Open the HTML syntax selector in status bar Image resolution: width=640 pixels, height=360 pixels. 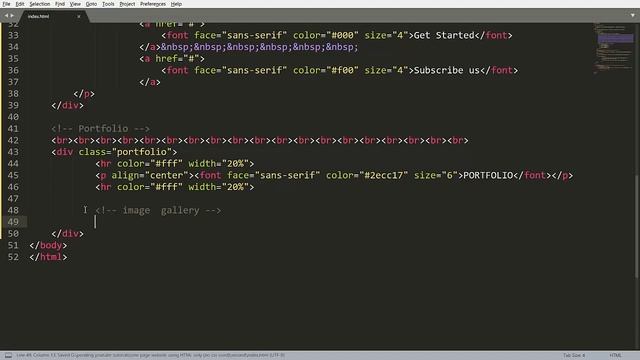615,356
